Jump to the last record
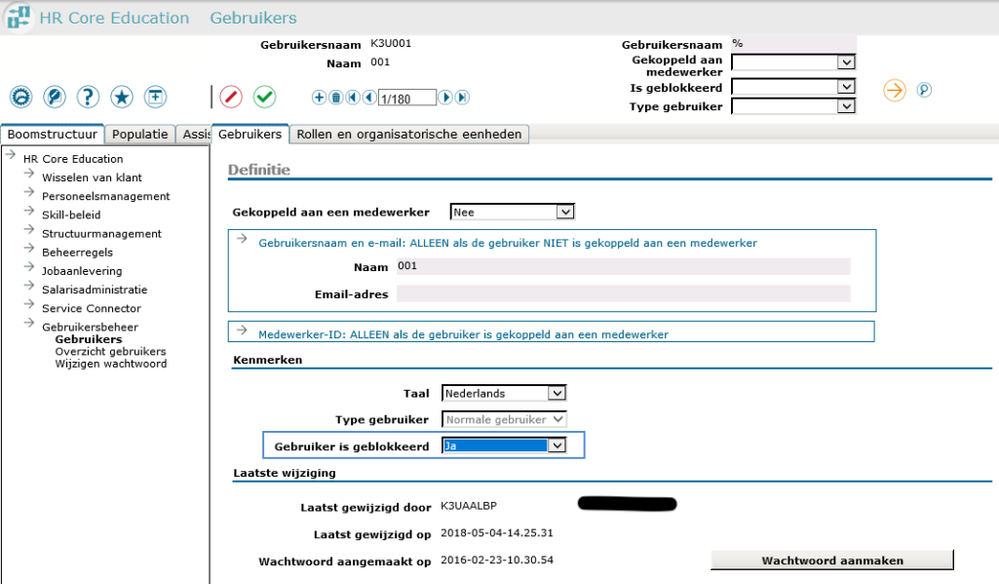Viewport: 999px width, 584px height. (x=463, y=97)
